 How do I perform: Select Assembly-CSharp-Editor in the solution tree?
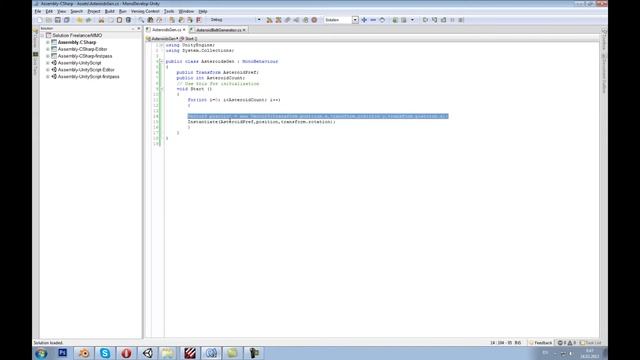pyautogui.click(x=82, y=49)
